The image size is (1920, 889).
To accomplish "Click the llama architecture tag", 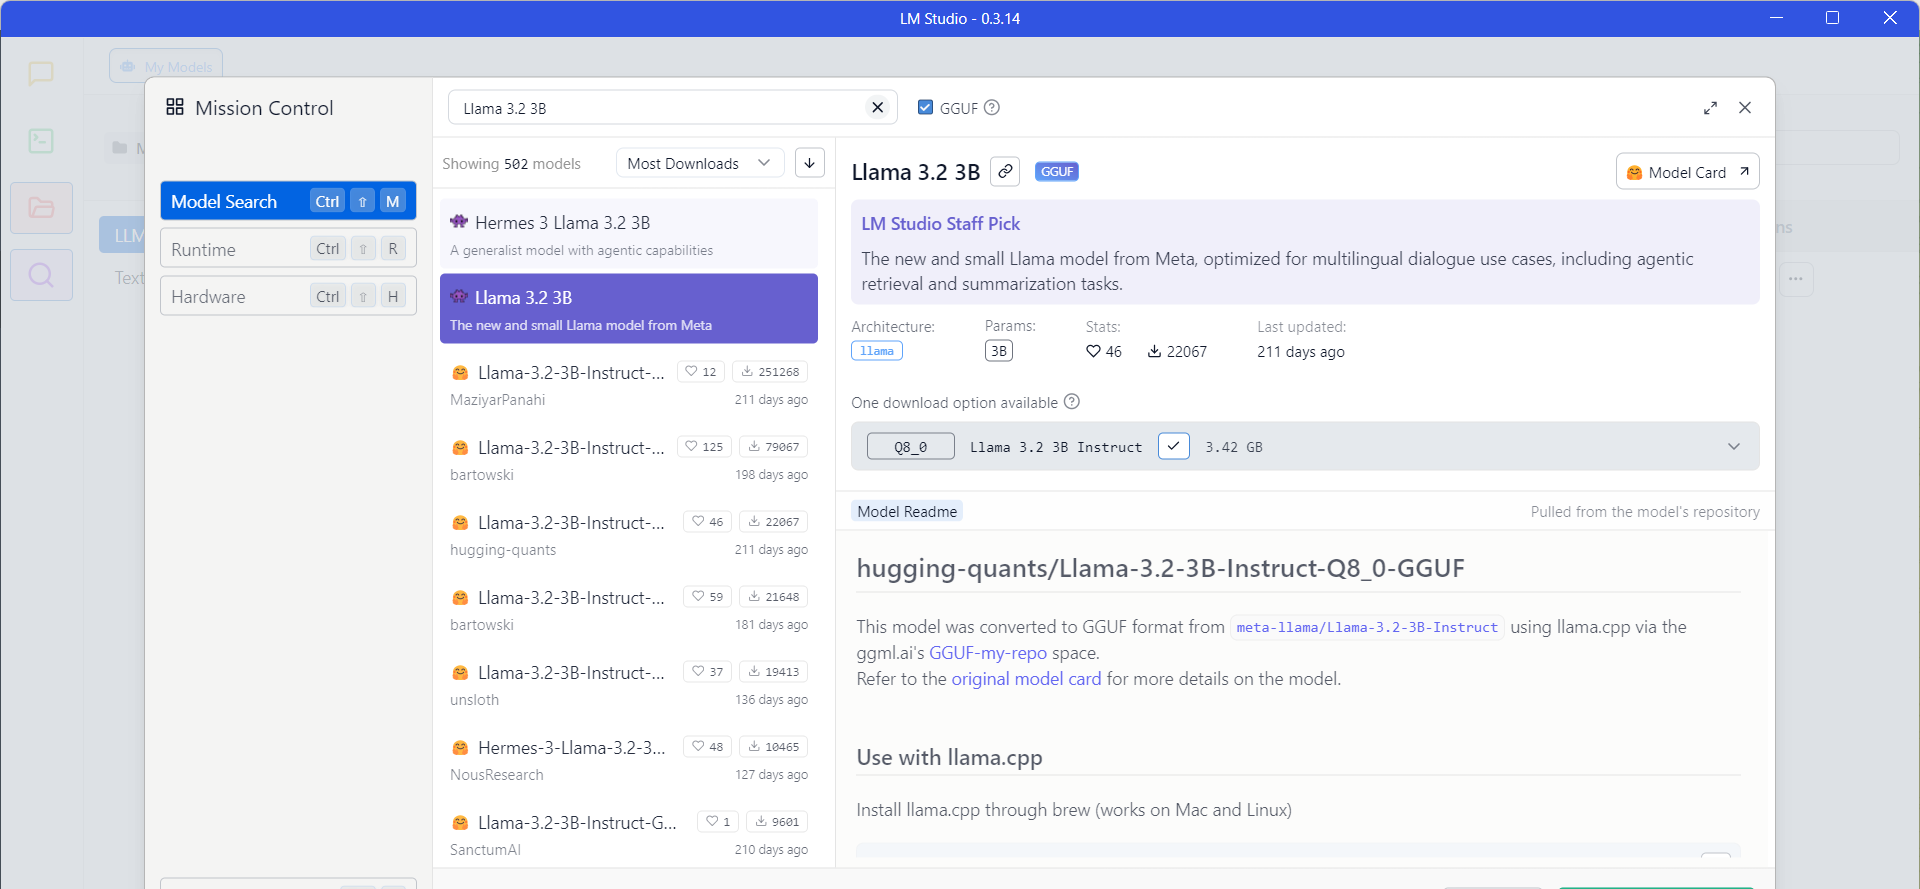I will (877, 351).
